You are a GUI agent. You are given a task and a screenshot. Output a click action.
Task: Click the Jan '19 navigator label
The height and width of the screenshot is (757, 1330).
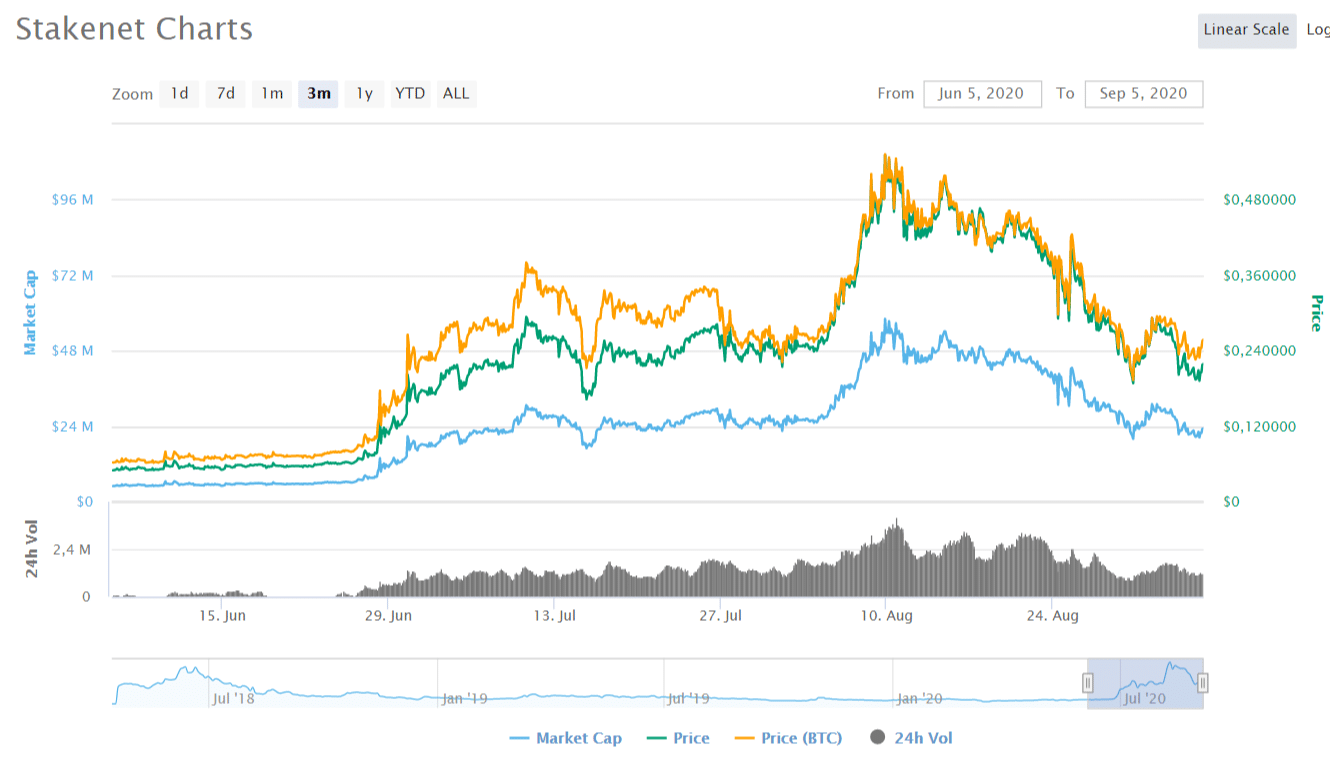(464, 699)
